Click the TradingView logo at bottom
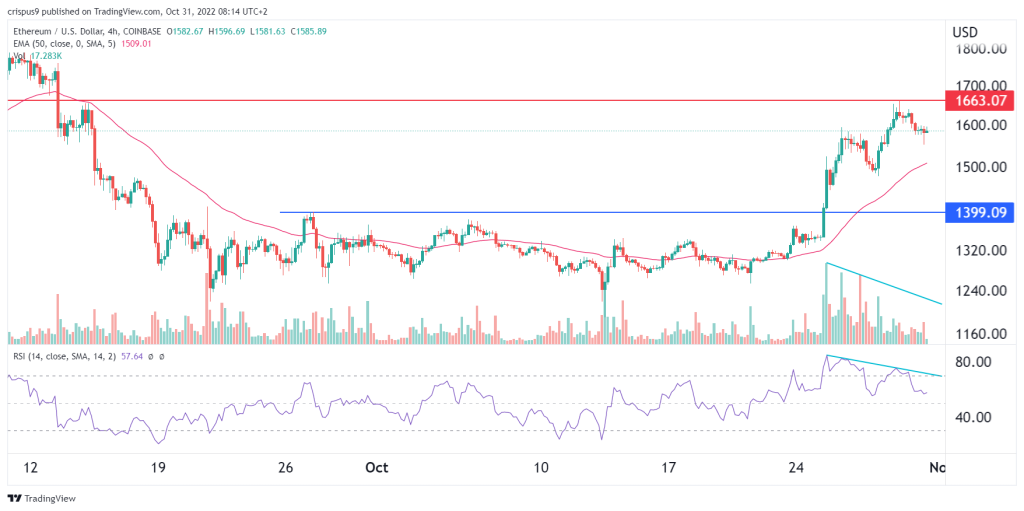This screenshot has height=511, width=1024. 41,498
